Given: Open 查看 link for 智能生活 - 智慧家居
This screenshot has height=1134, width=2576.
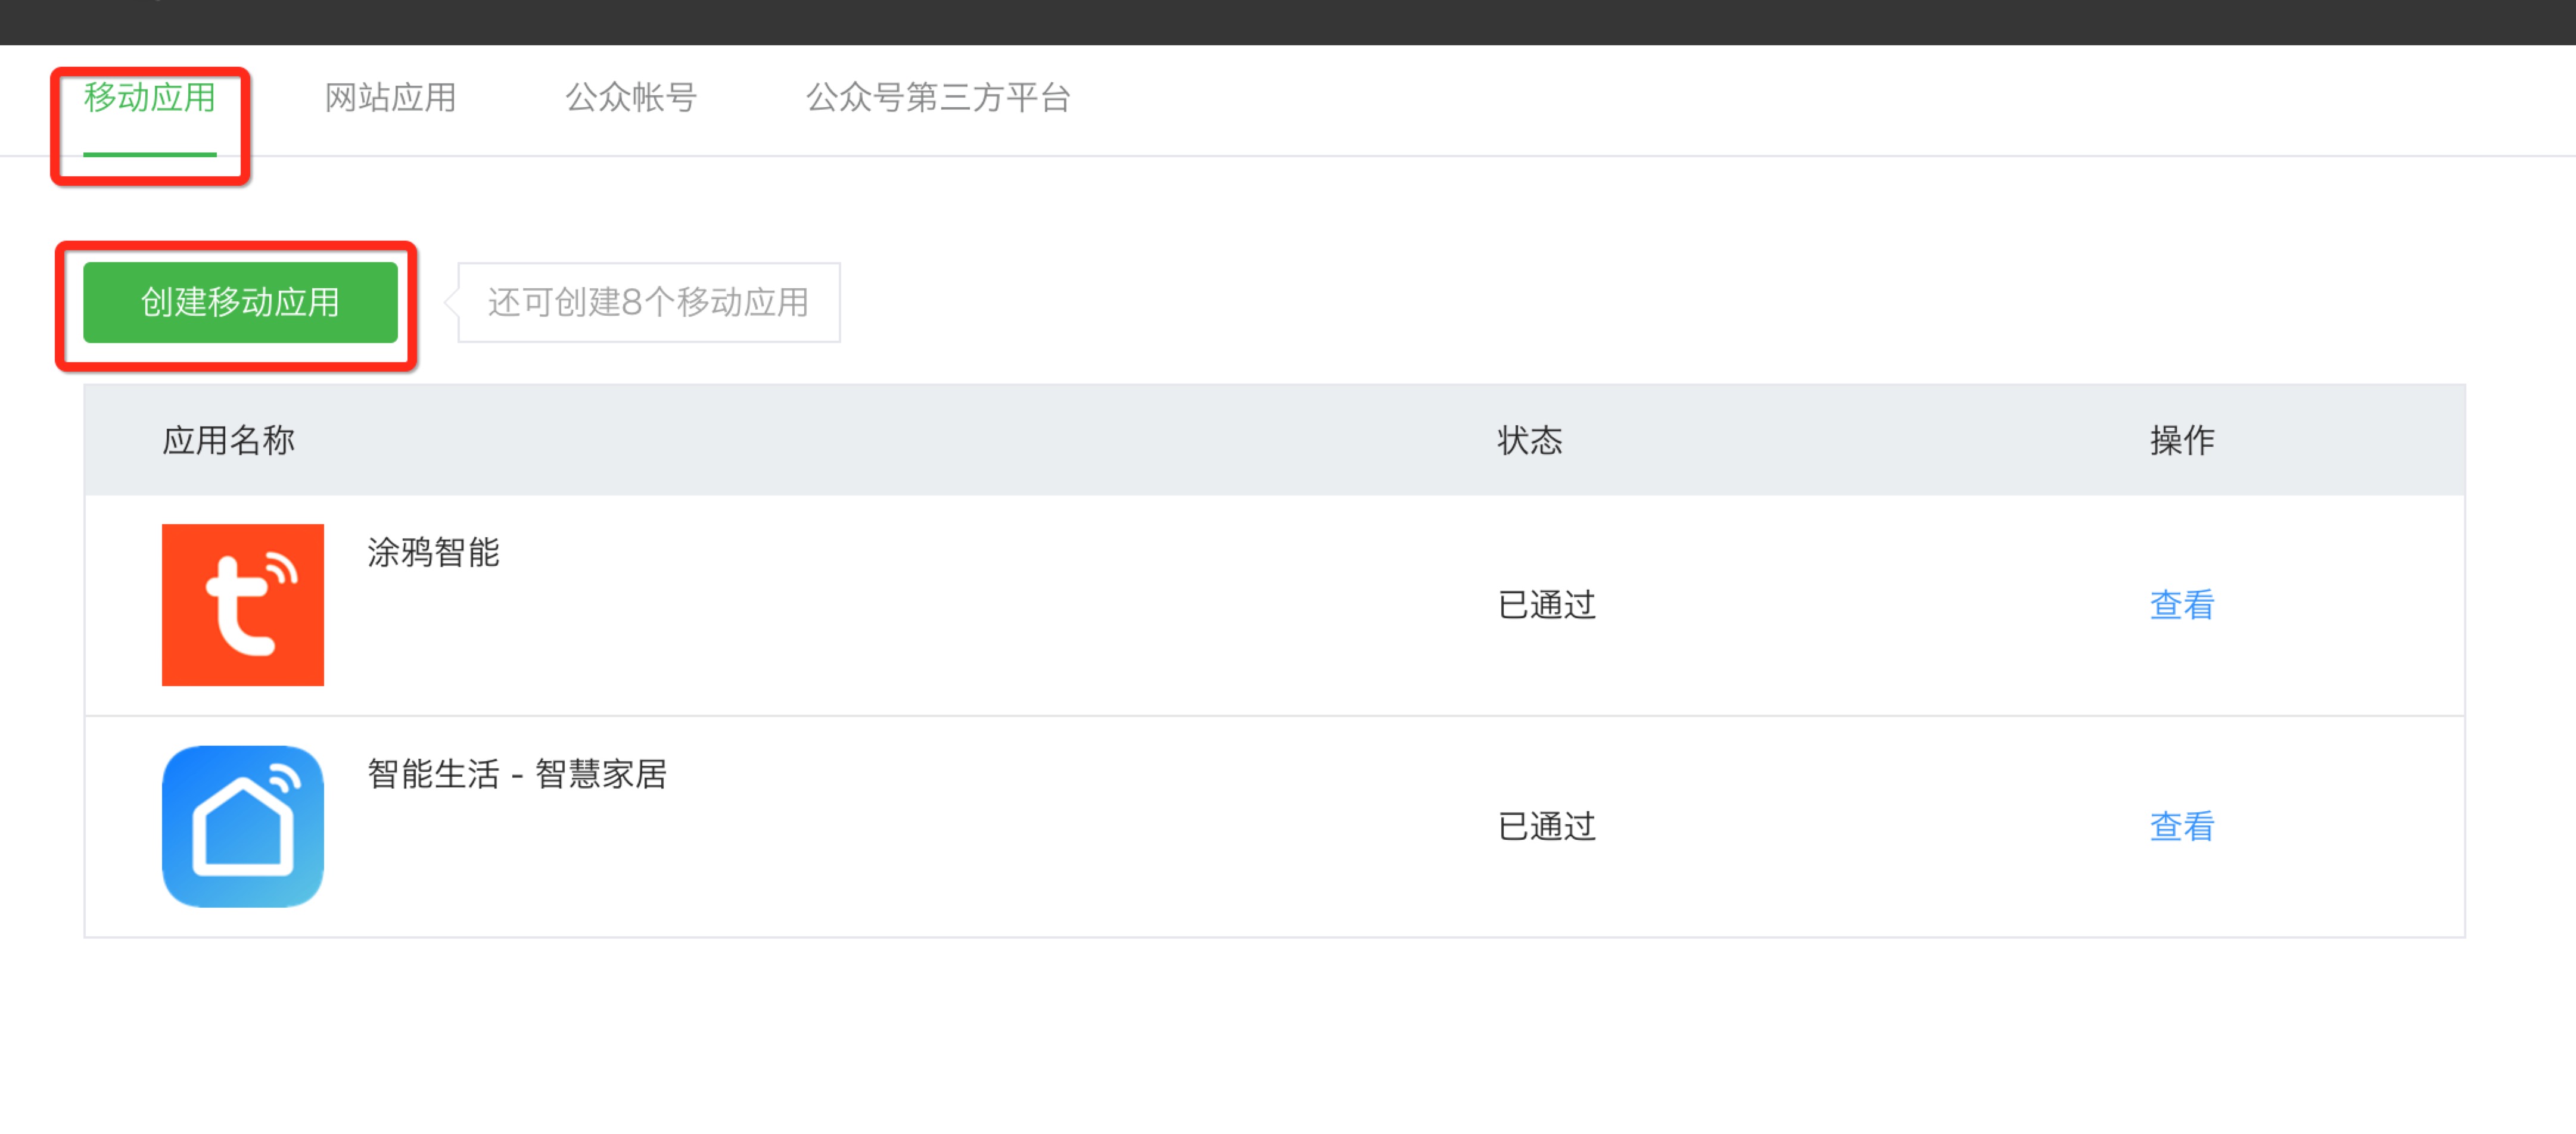Looking at the screenshot, I should (2181, 827).
